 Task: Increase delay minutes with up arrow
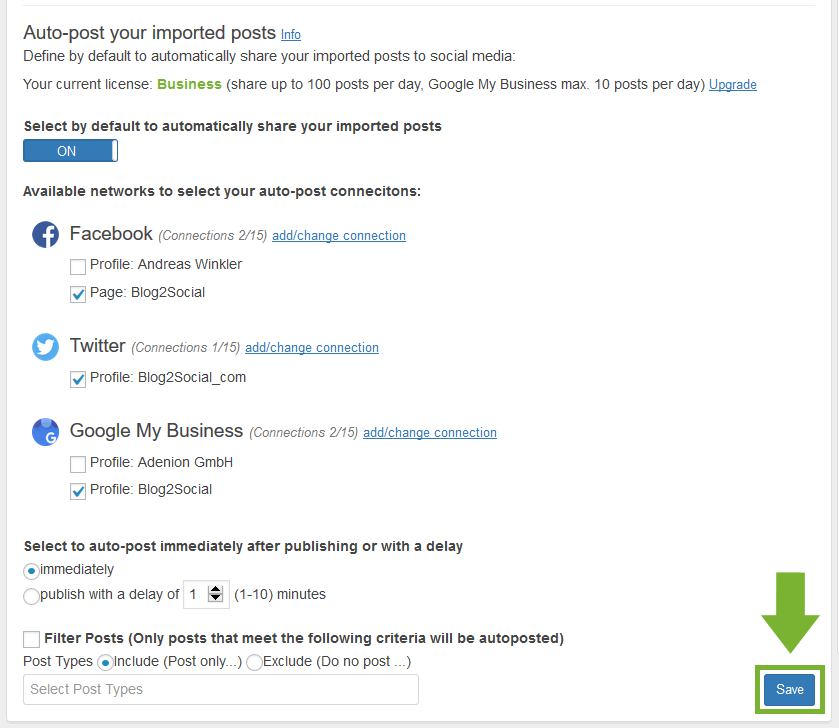coord(216,589)
